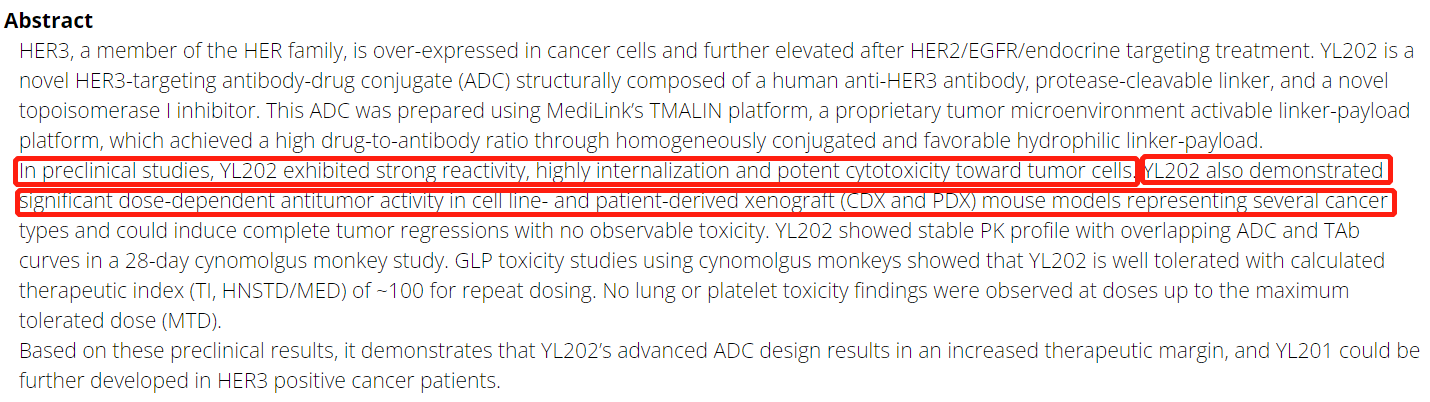
Task: Click the words 'topoisomerase I inhibitor'
Action: point(142,110)
